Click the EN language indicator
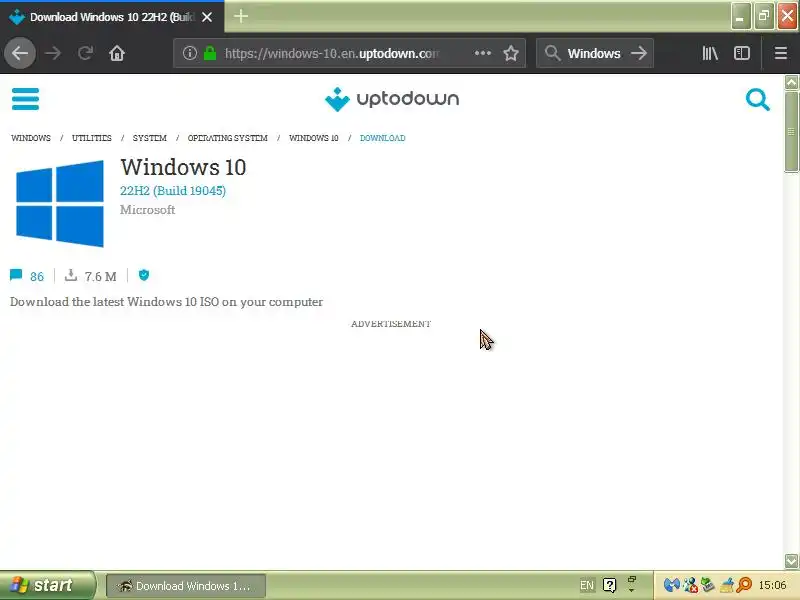The height and width of the screenshot is (600, 800). (587, 585)
